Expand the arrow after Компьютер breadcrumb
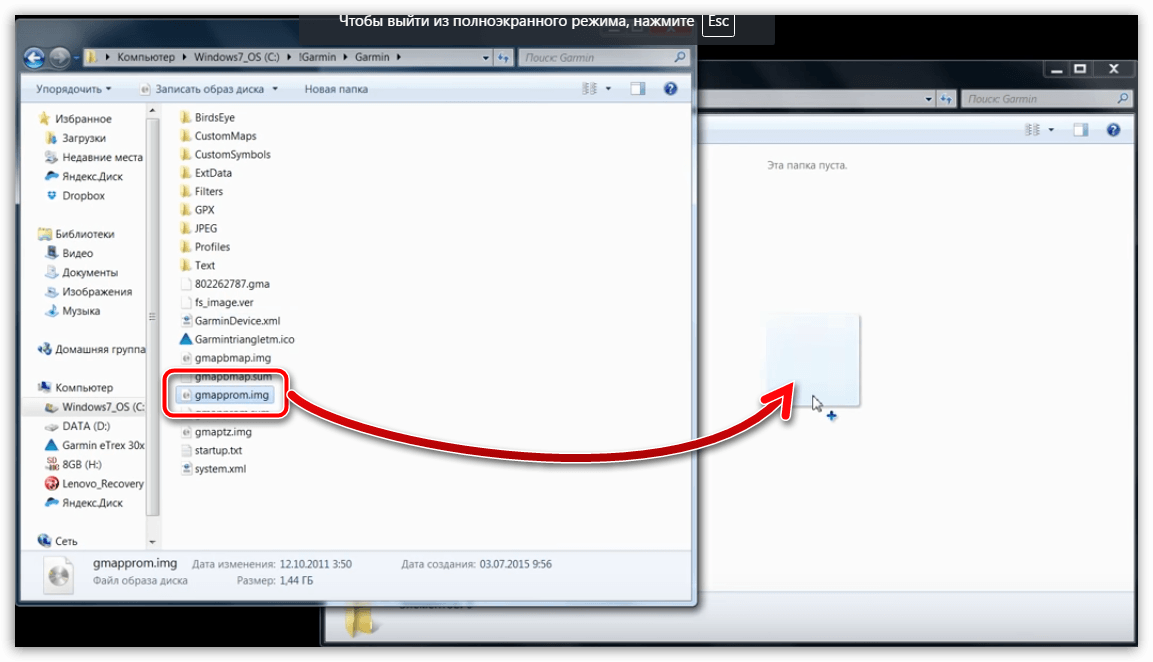 click(185, 57)
